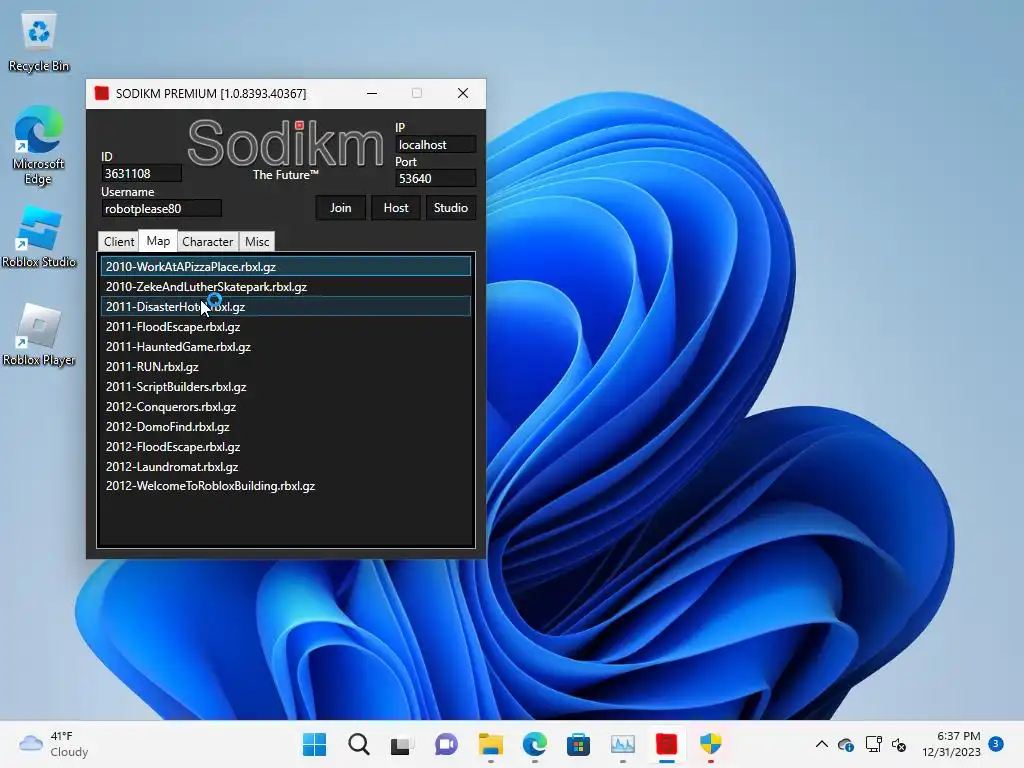Switch to the Client tab
This screenshot has height=768, width=1024.
coord(119,242)
